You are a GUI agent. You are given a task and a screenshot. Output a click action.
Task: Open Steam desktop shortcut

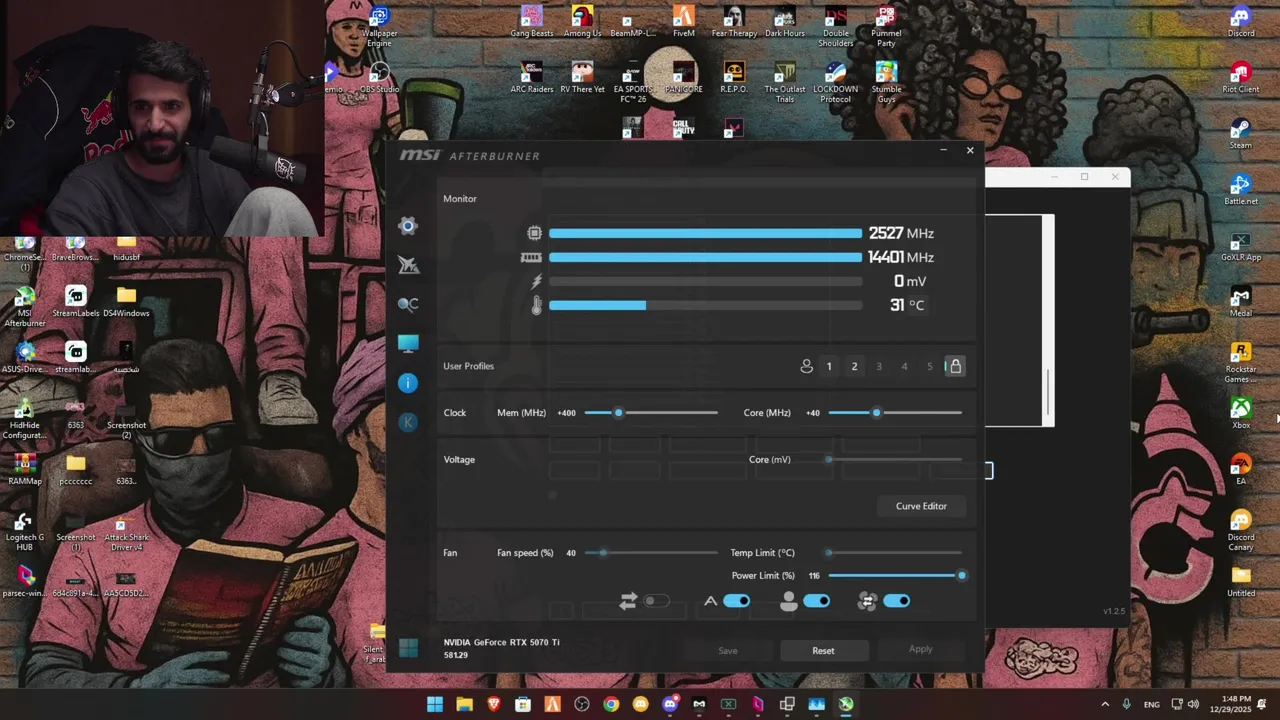click(x=1241, y=134)
